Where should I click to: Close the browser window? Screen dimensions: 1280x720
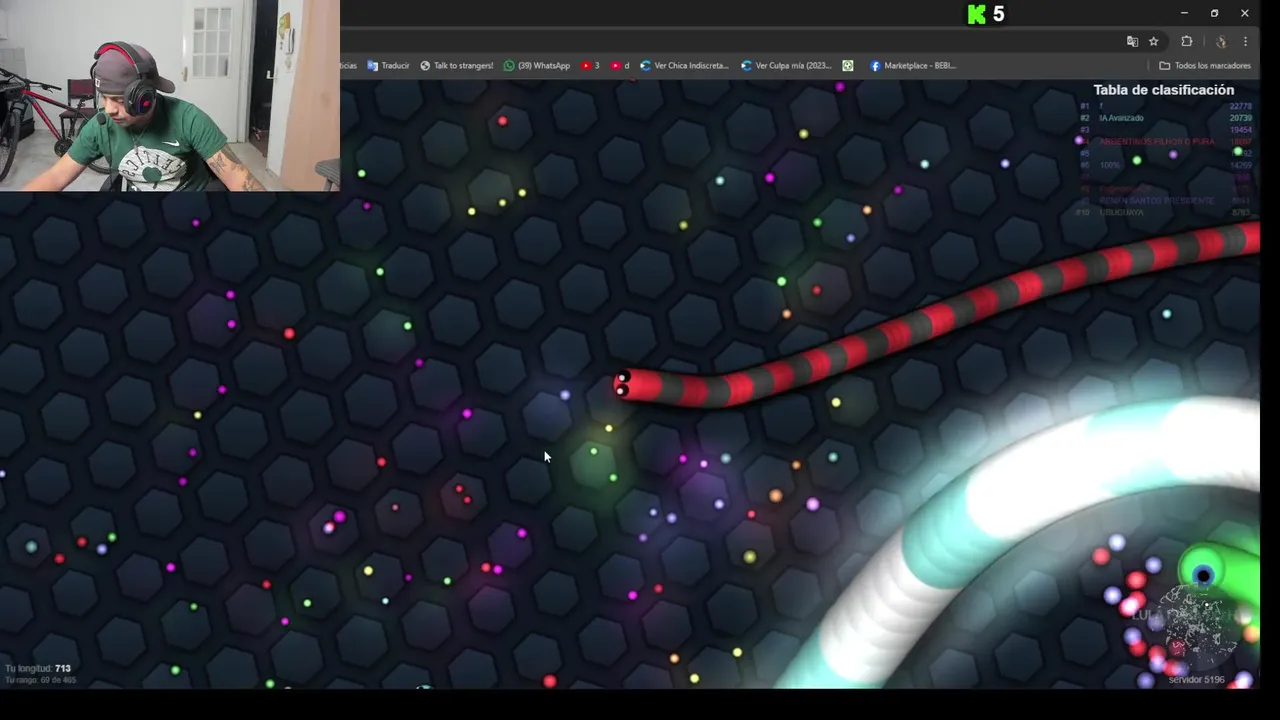click(x=1244, y=13)
